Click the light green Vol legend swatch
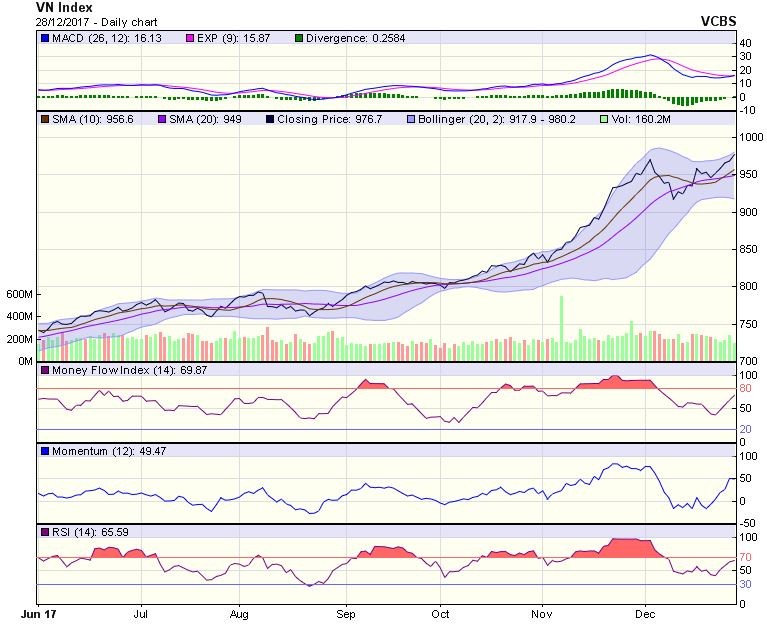Screen dimensions: 767x625 coord(602,120)
